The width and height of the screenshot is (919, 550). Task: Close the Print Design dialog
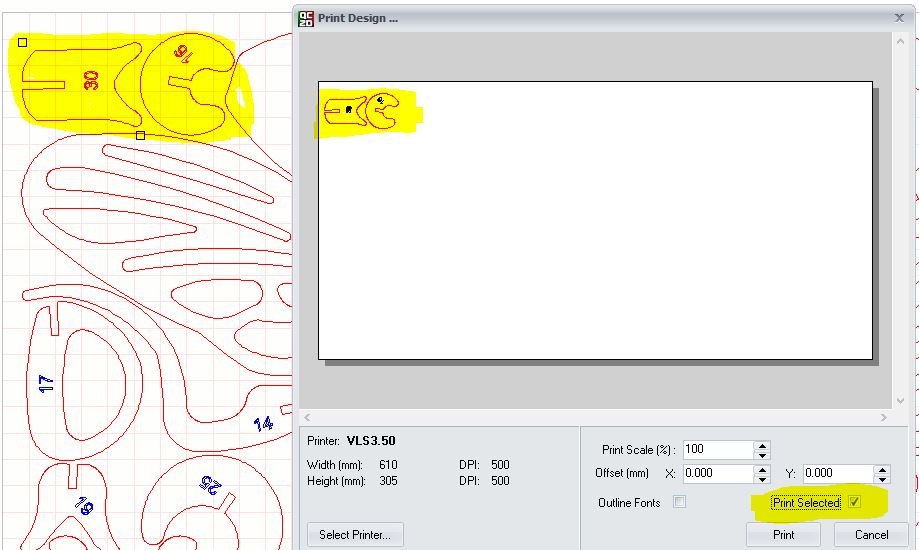(x=899, y=18)
